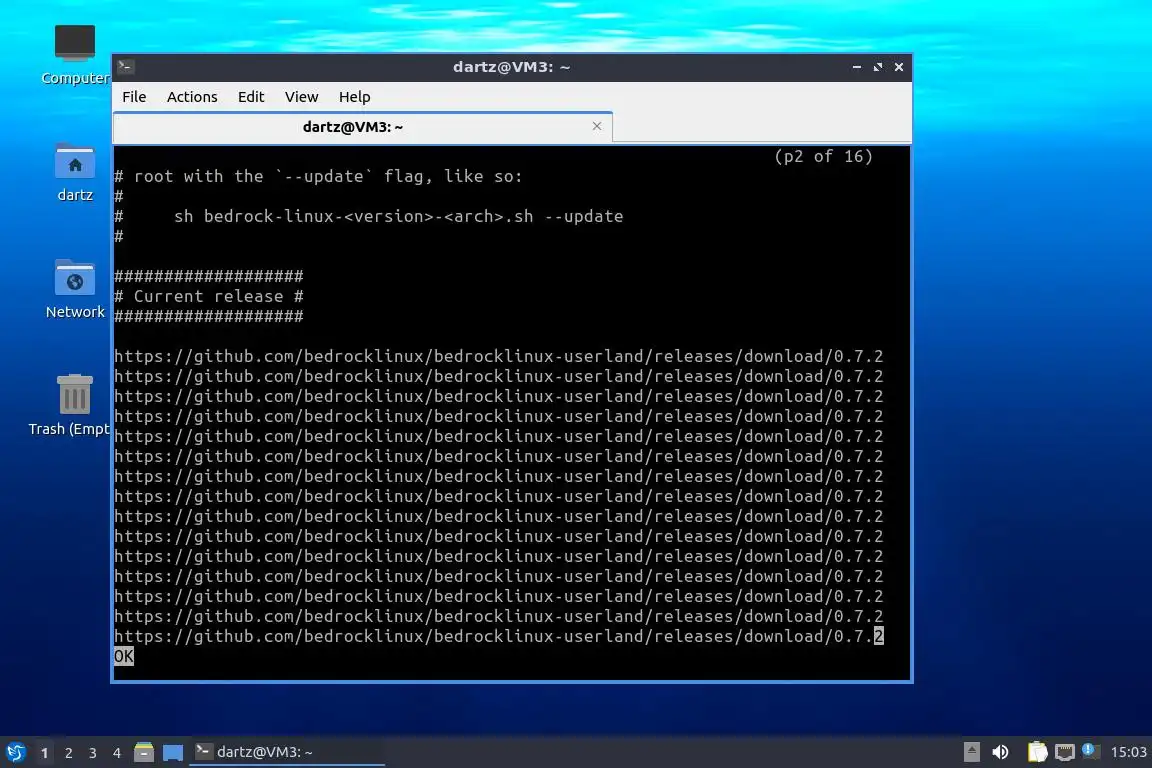Open the Network desktop icon

point(75,290)
